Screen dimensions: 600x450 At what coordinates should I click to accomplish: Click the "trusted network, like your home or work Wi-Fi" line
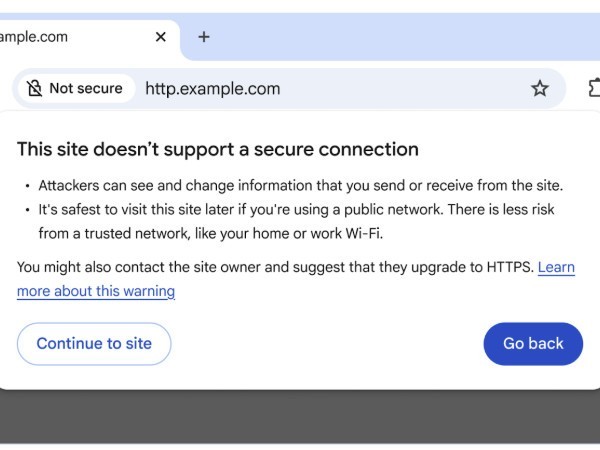tap(210, 233)
